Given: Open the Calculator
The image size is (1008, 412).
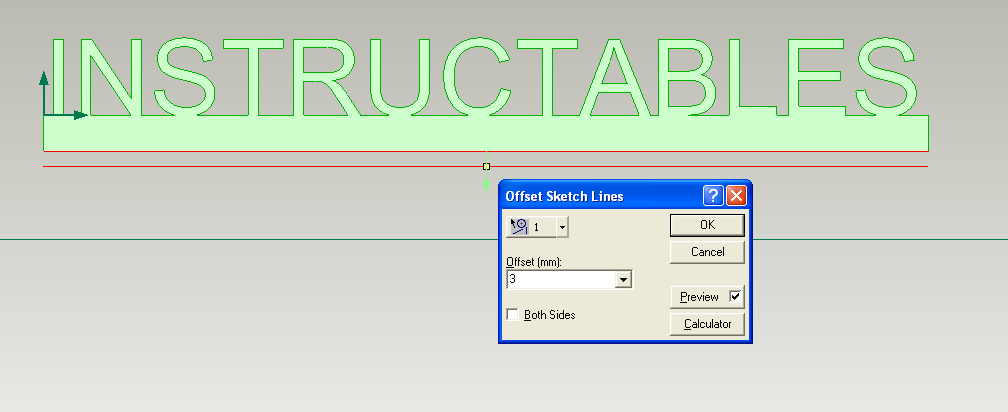Looking at the screenshot, I should [706, 324].
